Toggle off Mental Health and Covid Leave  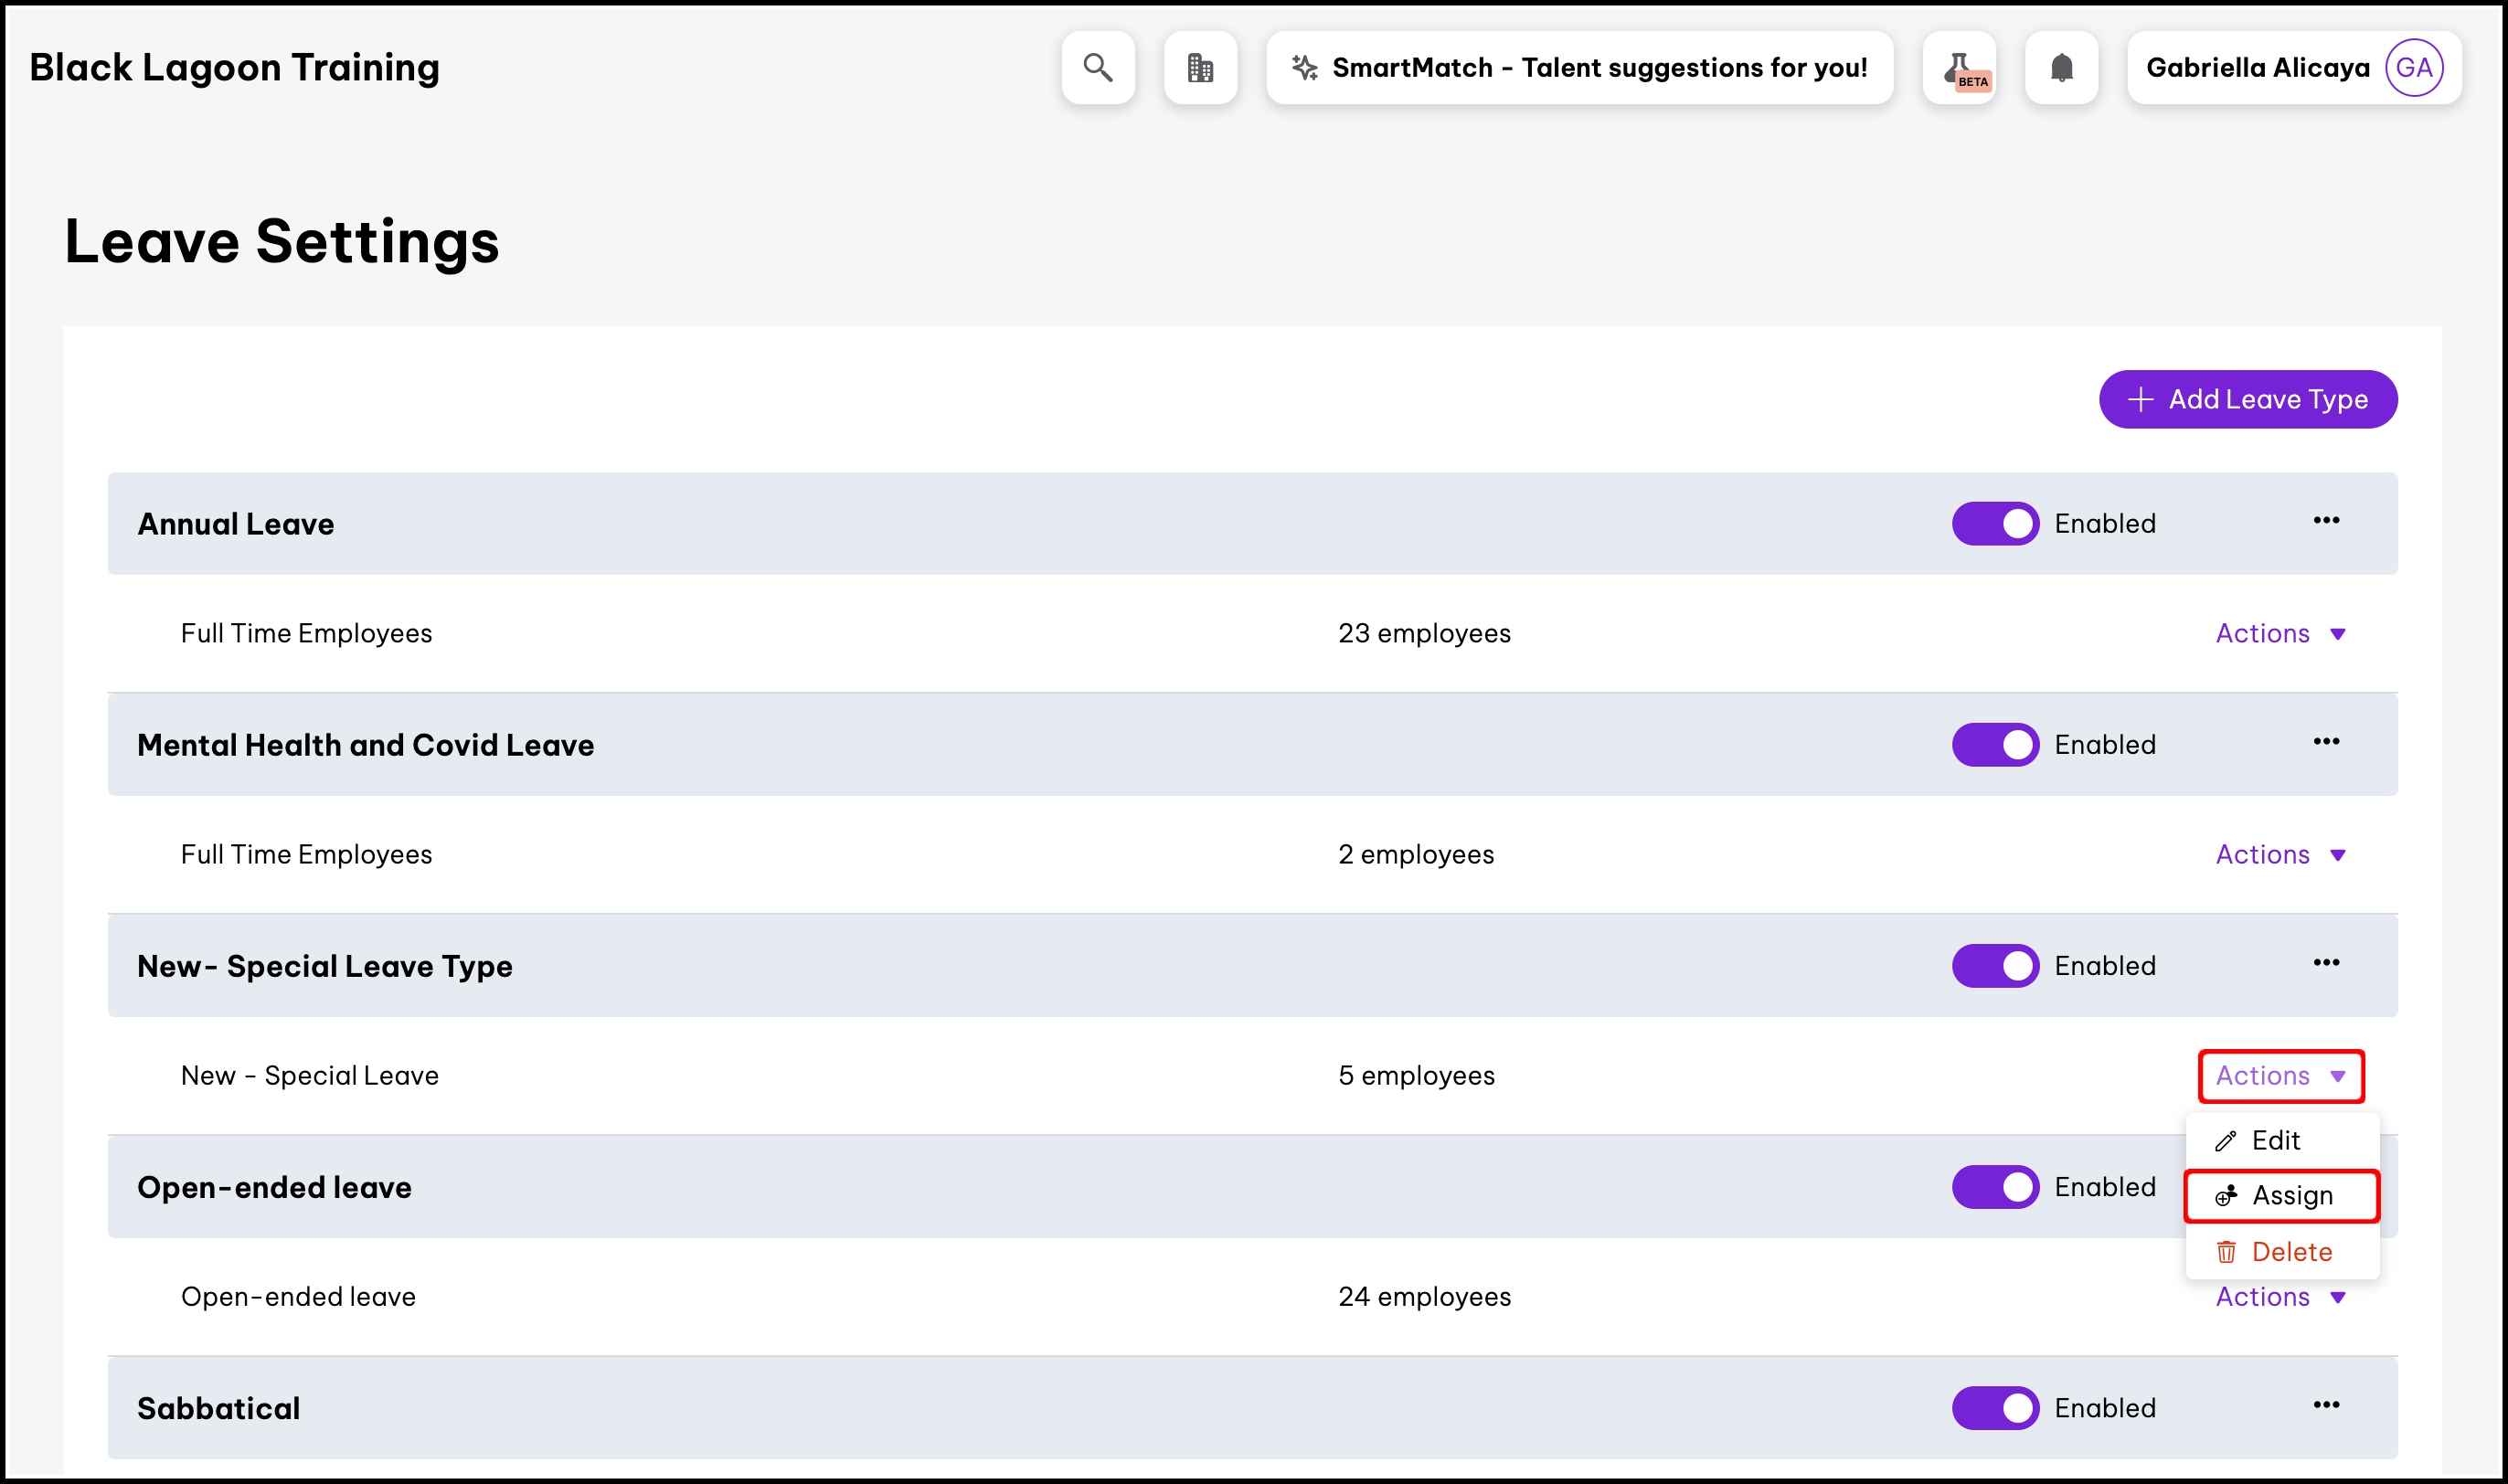[x=1995, y=745]
